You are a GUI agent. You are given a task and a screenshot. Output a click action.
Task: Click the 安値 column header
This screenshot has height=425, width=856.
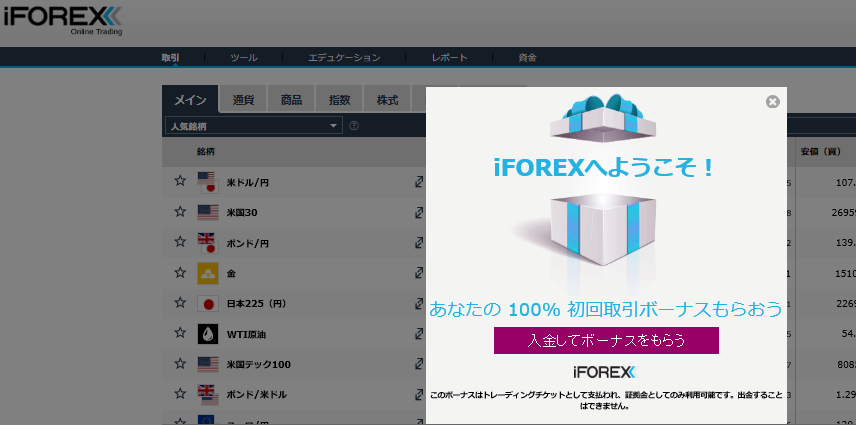pos(821,151)
